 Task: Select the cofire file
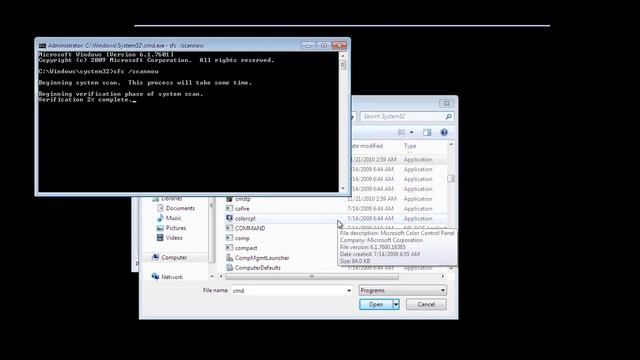pos(242,209)
